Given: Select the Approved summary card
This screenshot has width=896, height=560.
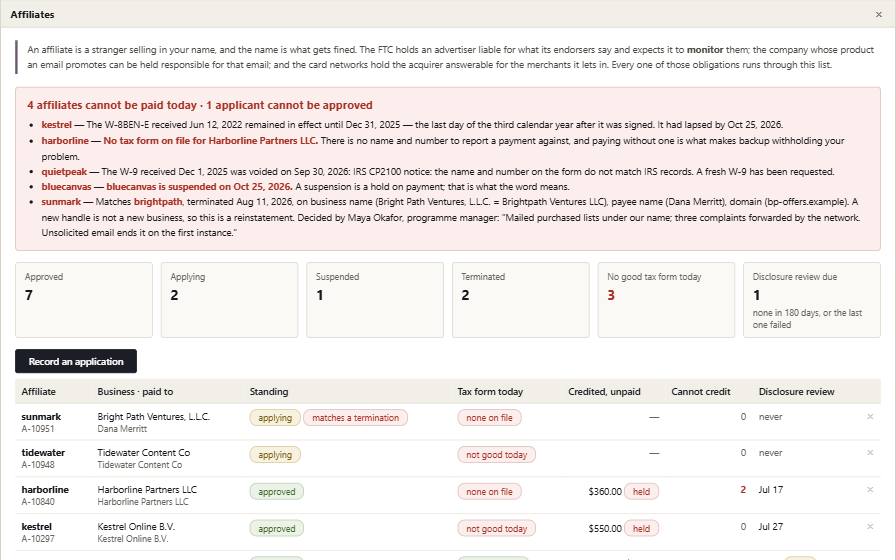Looking at the screenshot, I should (x=84, y=300).
